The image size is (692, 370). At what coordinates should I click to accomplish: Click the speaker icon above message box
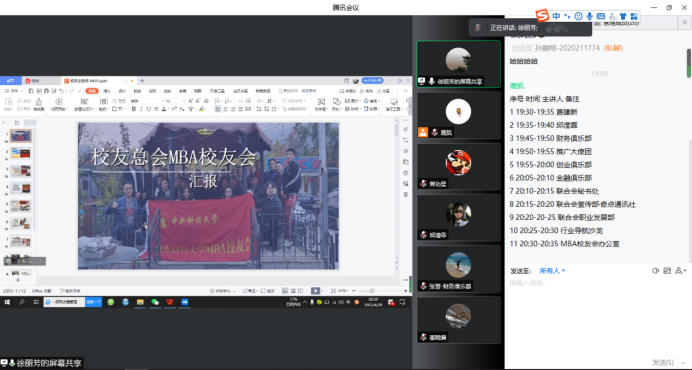[656, 271]
